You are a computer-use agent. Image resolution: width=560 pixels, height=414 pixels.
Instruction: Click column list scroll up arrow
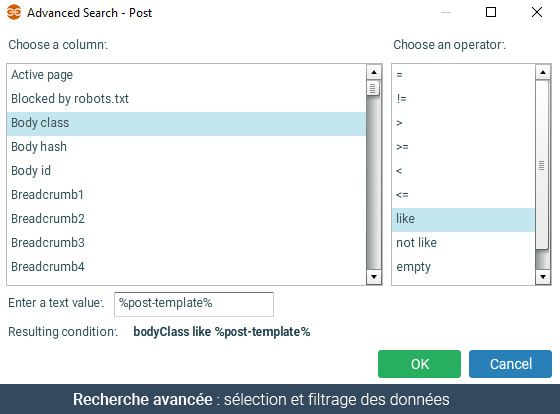(x=374, y=73)
